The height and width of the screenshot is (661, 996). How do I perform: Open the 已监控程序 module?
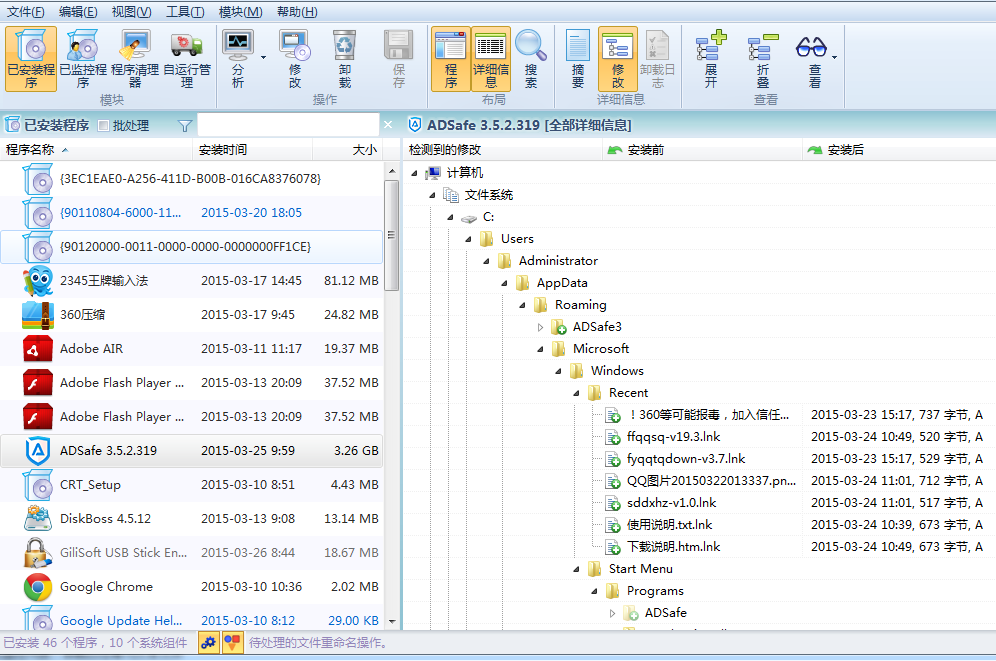click(x=83, y=59)
